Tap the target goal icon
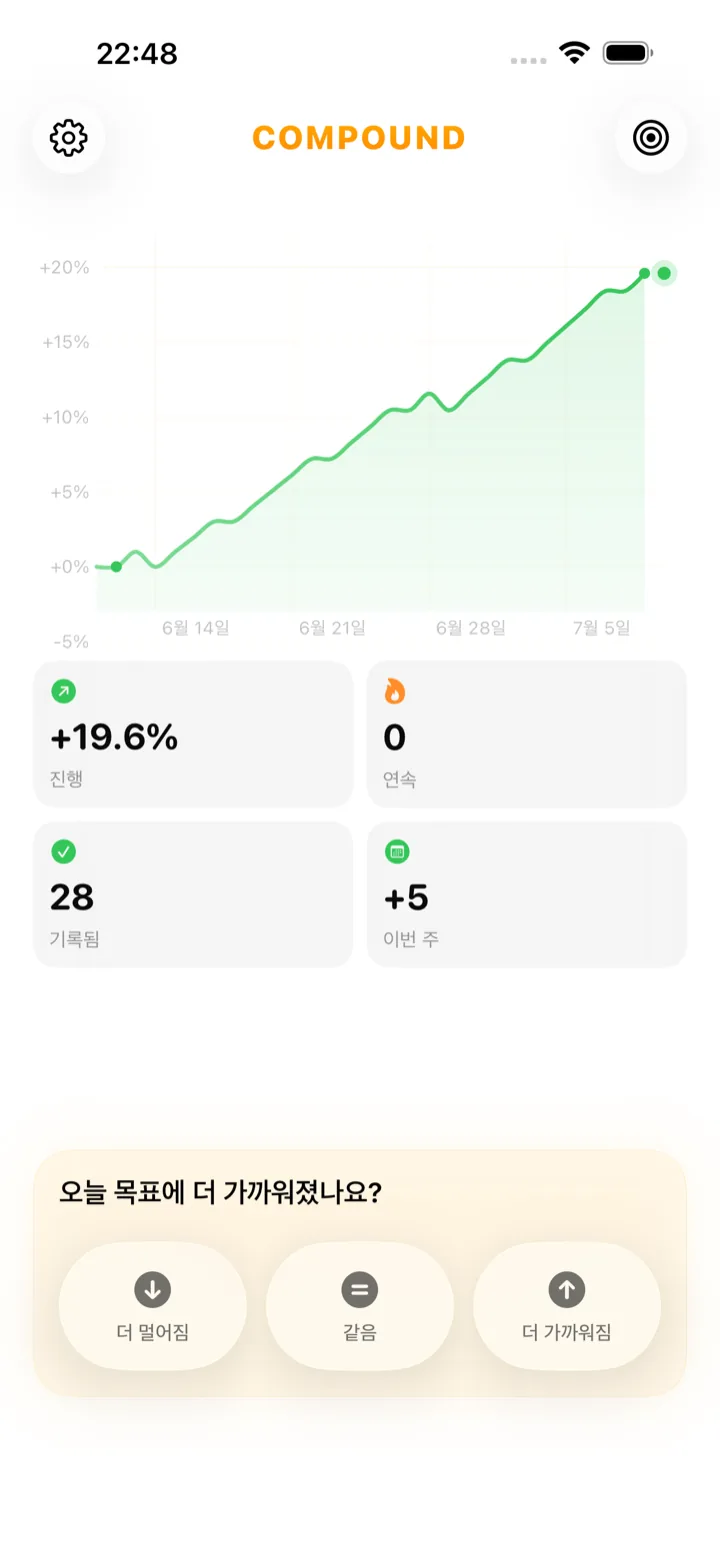The width and height of the screenshot is (720, 1564). tap(651, 138)
